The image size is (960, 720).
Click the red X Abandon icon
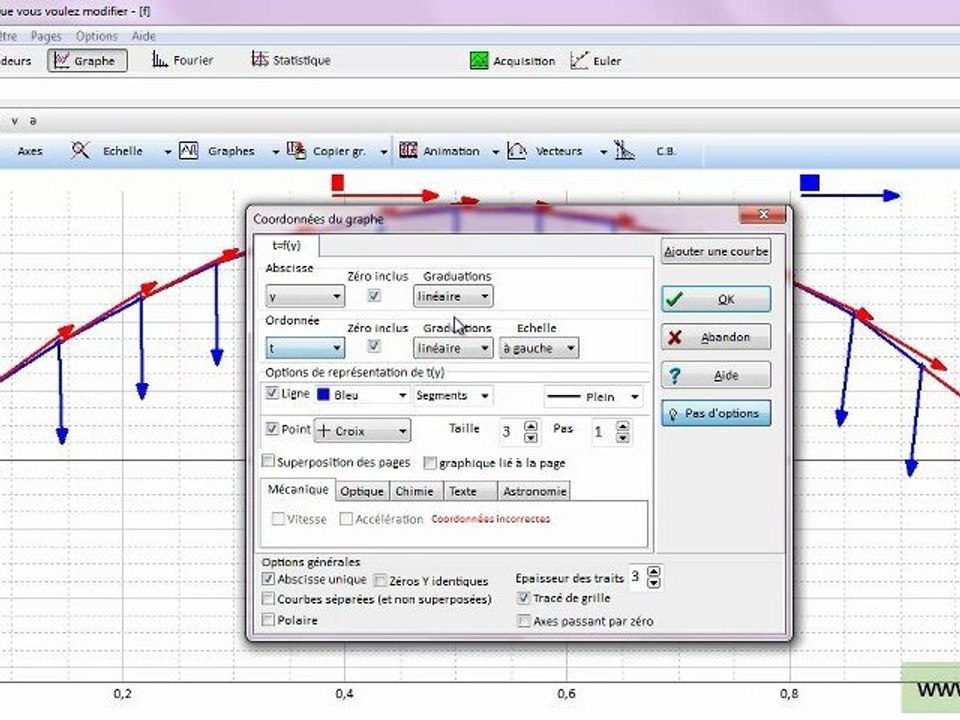675,337
